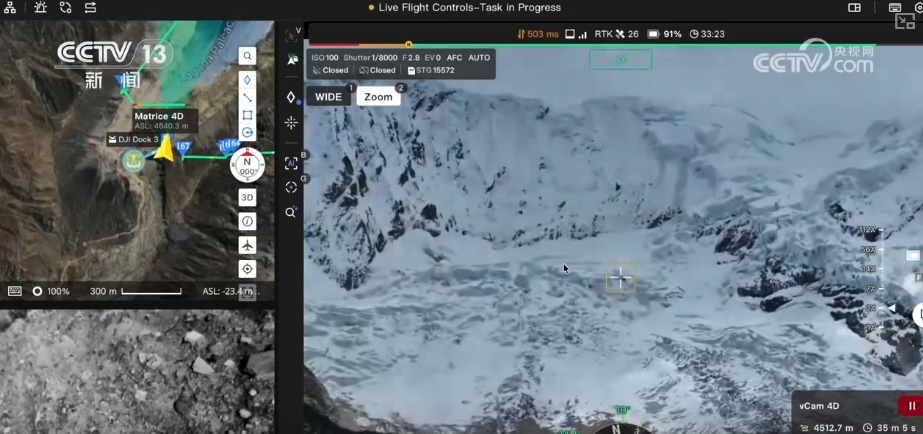Center map on the aircraft icon

[x=247, y=245]
